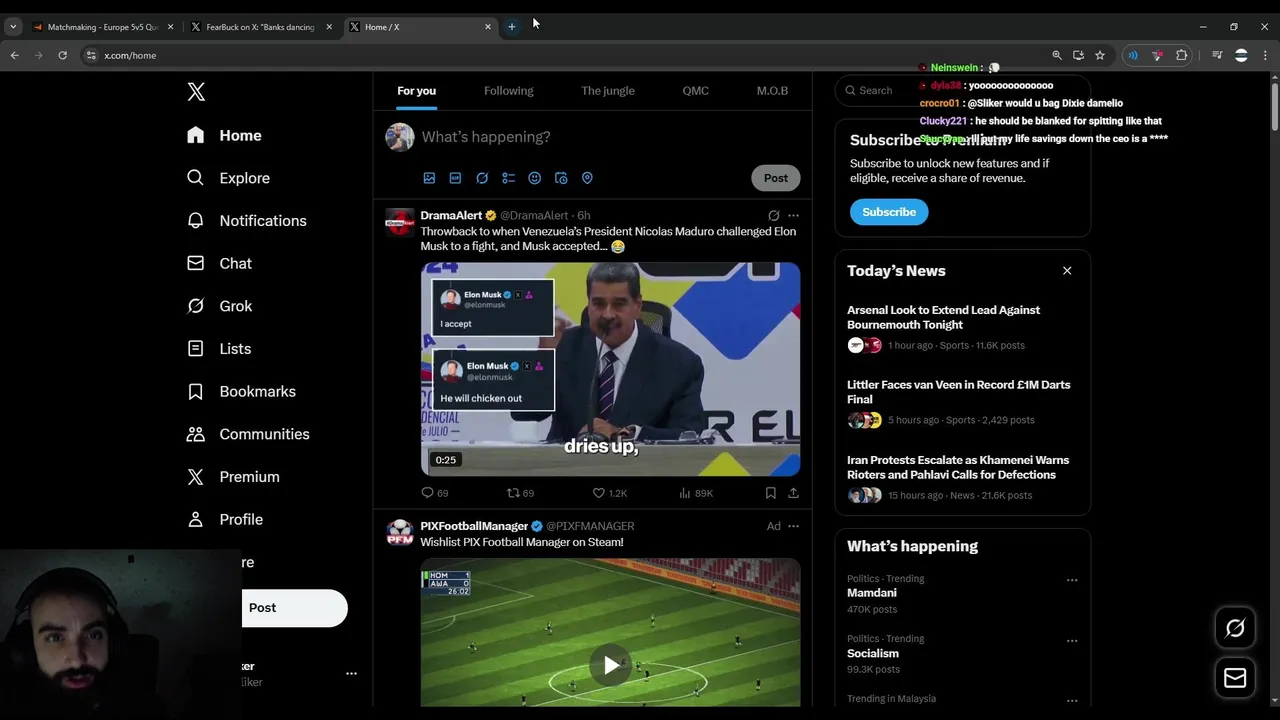Open Bookmarks from the sidebar
The width and height of the screenshot is (1280, 720).
[240, 391]
